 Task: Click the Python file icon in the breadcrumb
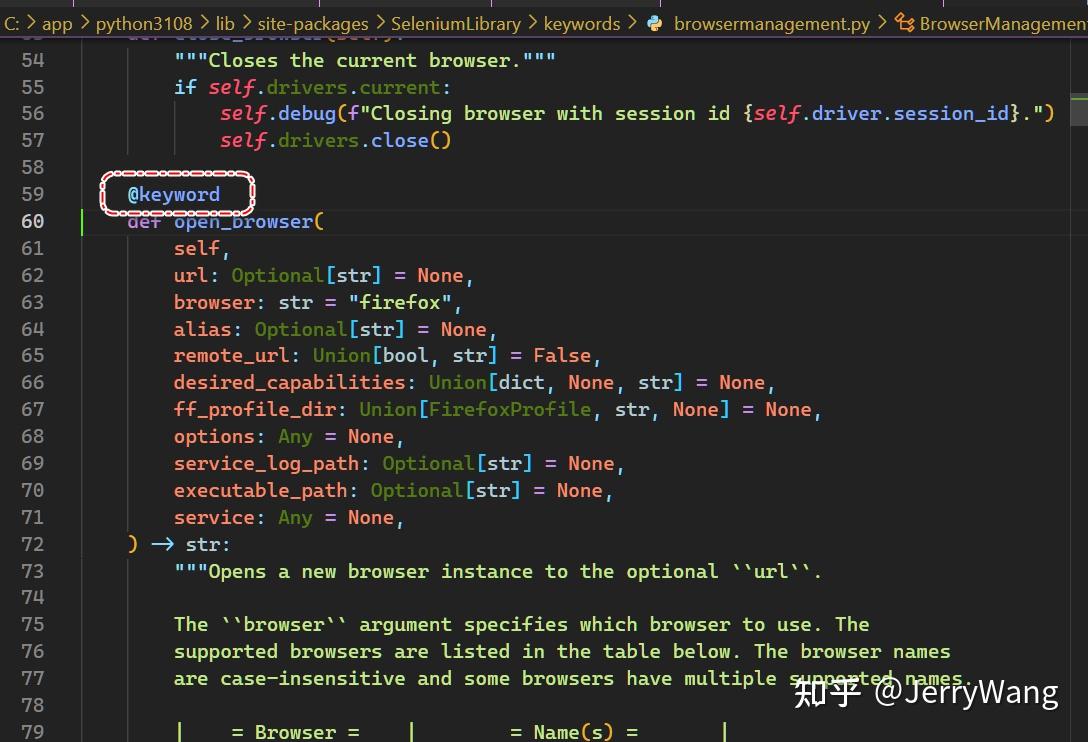655,23
